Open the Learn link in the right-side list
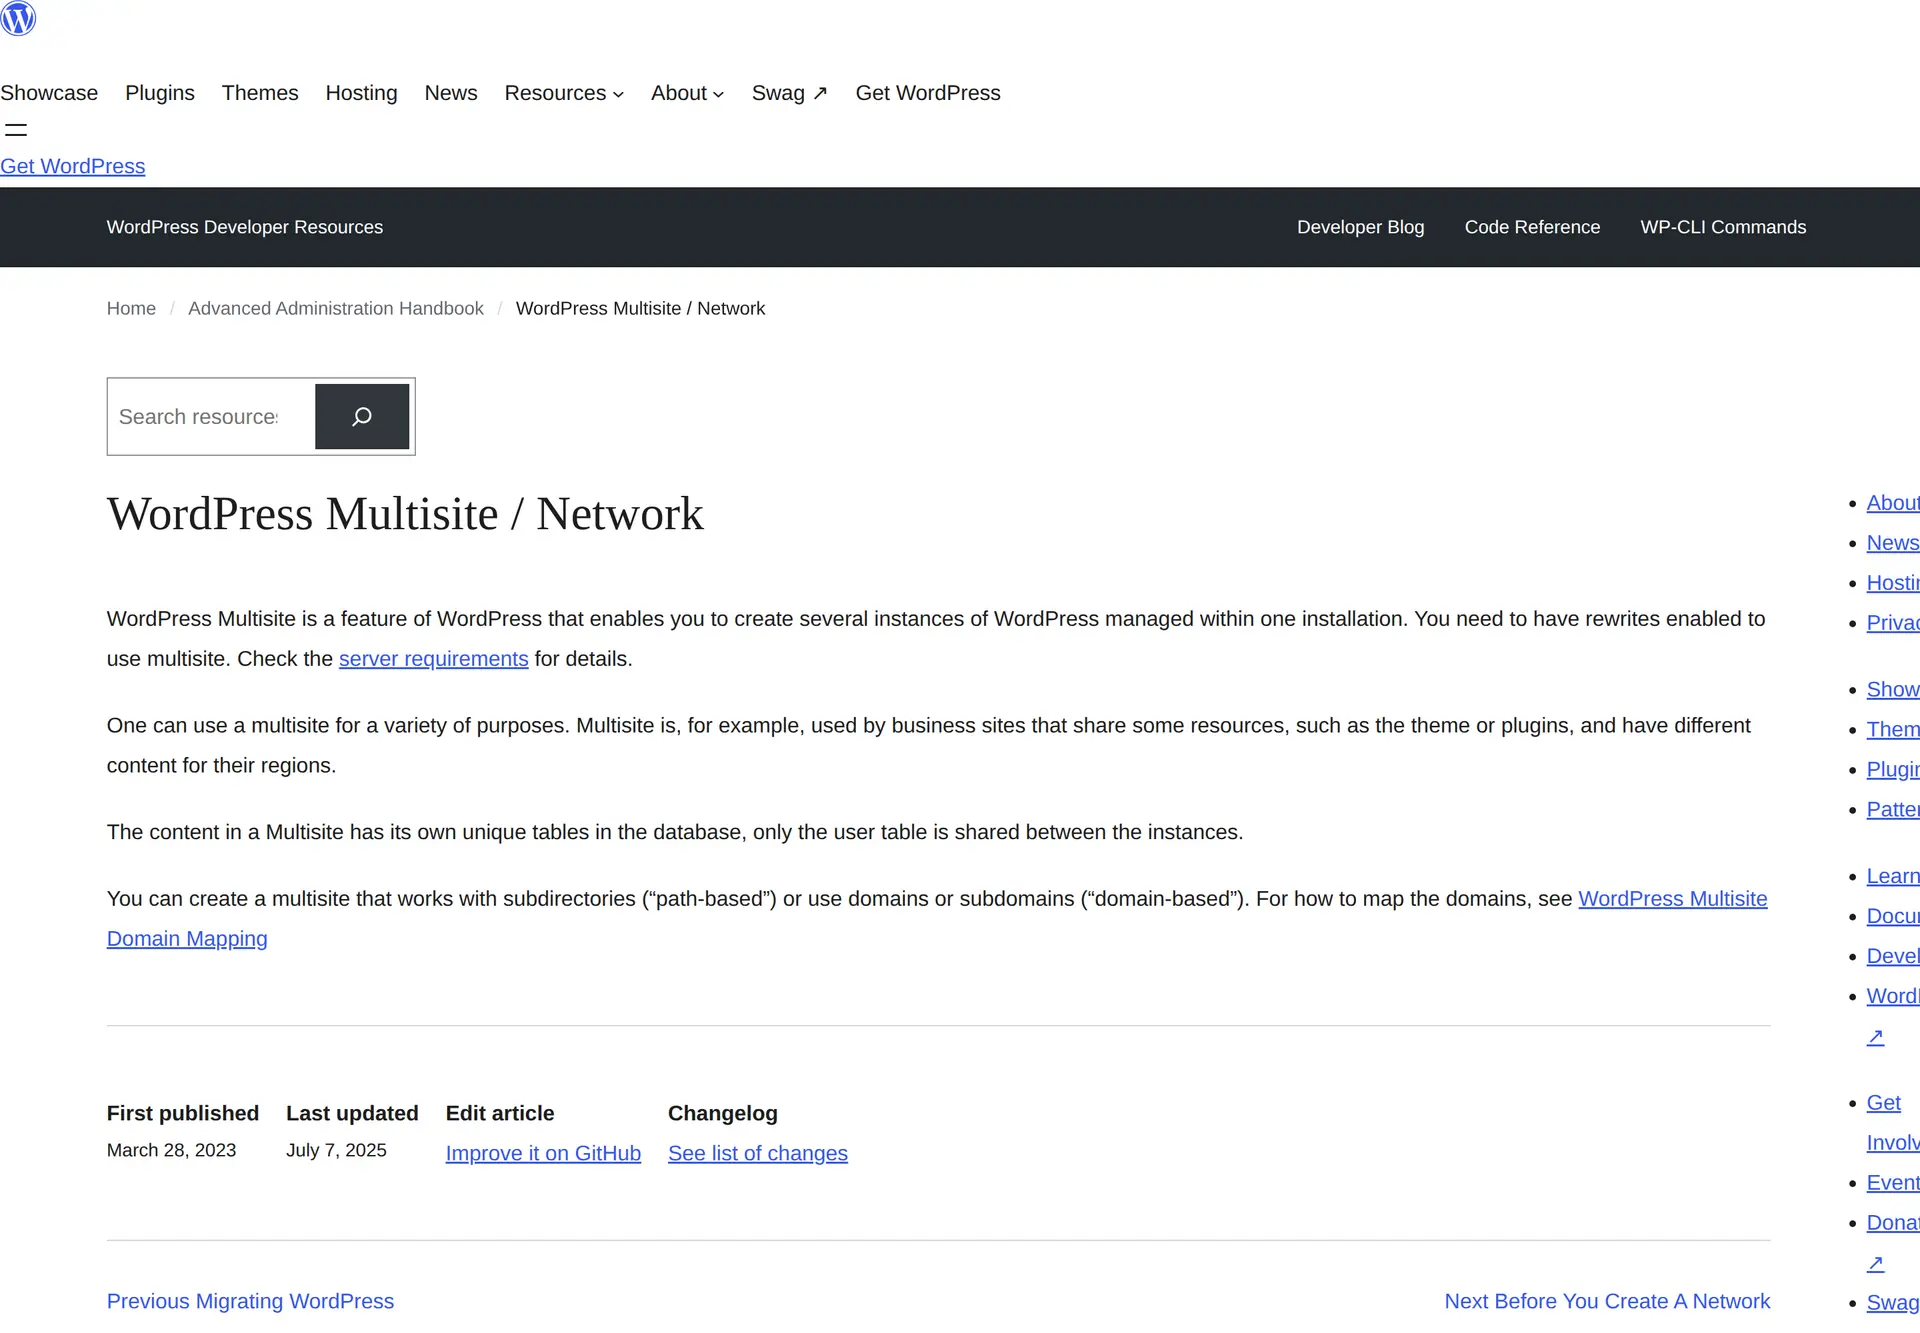Image resolution: width=1920 pixels, height=1333 pixels. pyautogui.click(x=1893, y=876)
